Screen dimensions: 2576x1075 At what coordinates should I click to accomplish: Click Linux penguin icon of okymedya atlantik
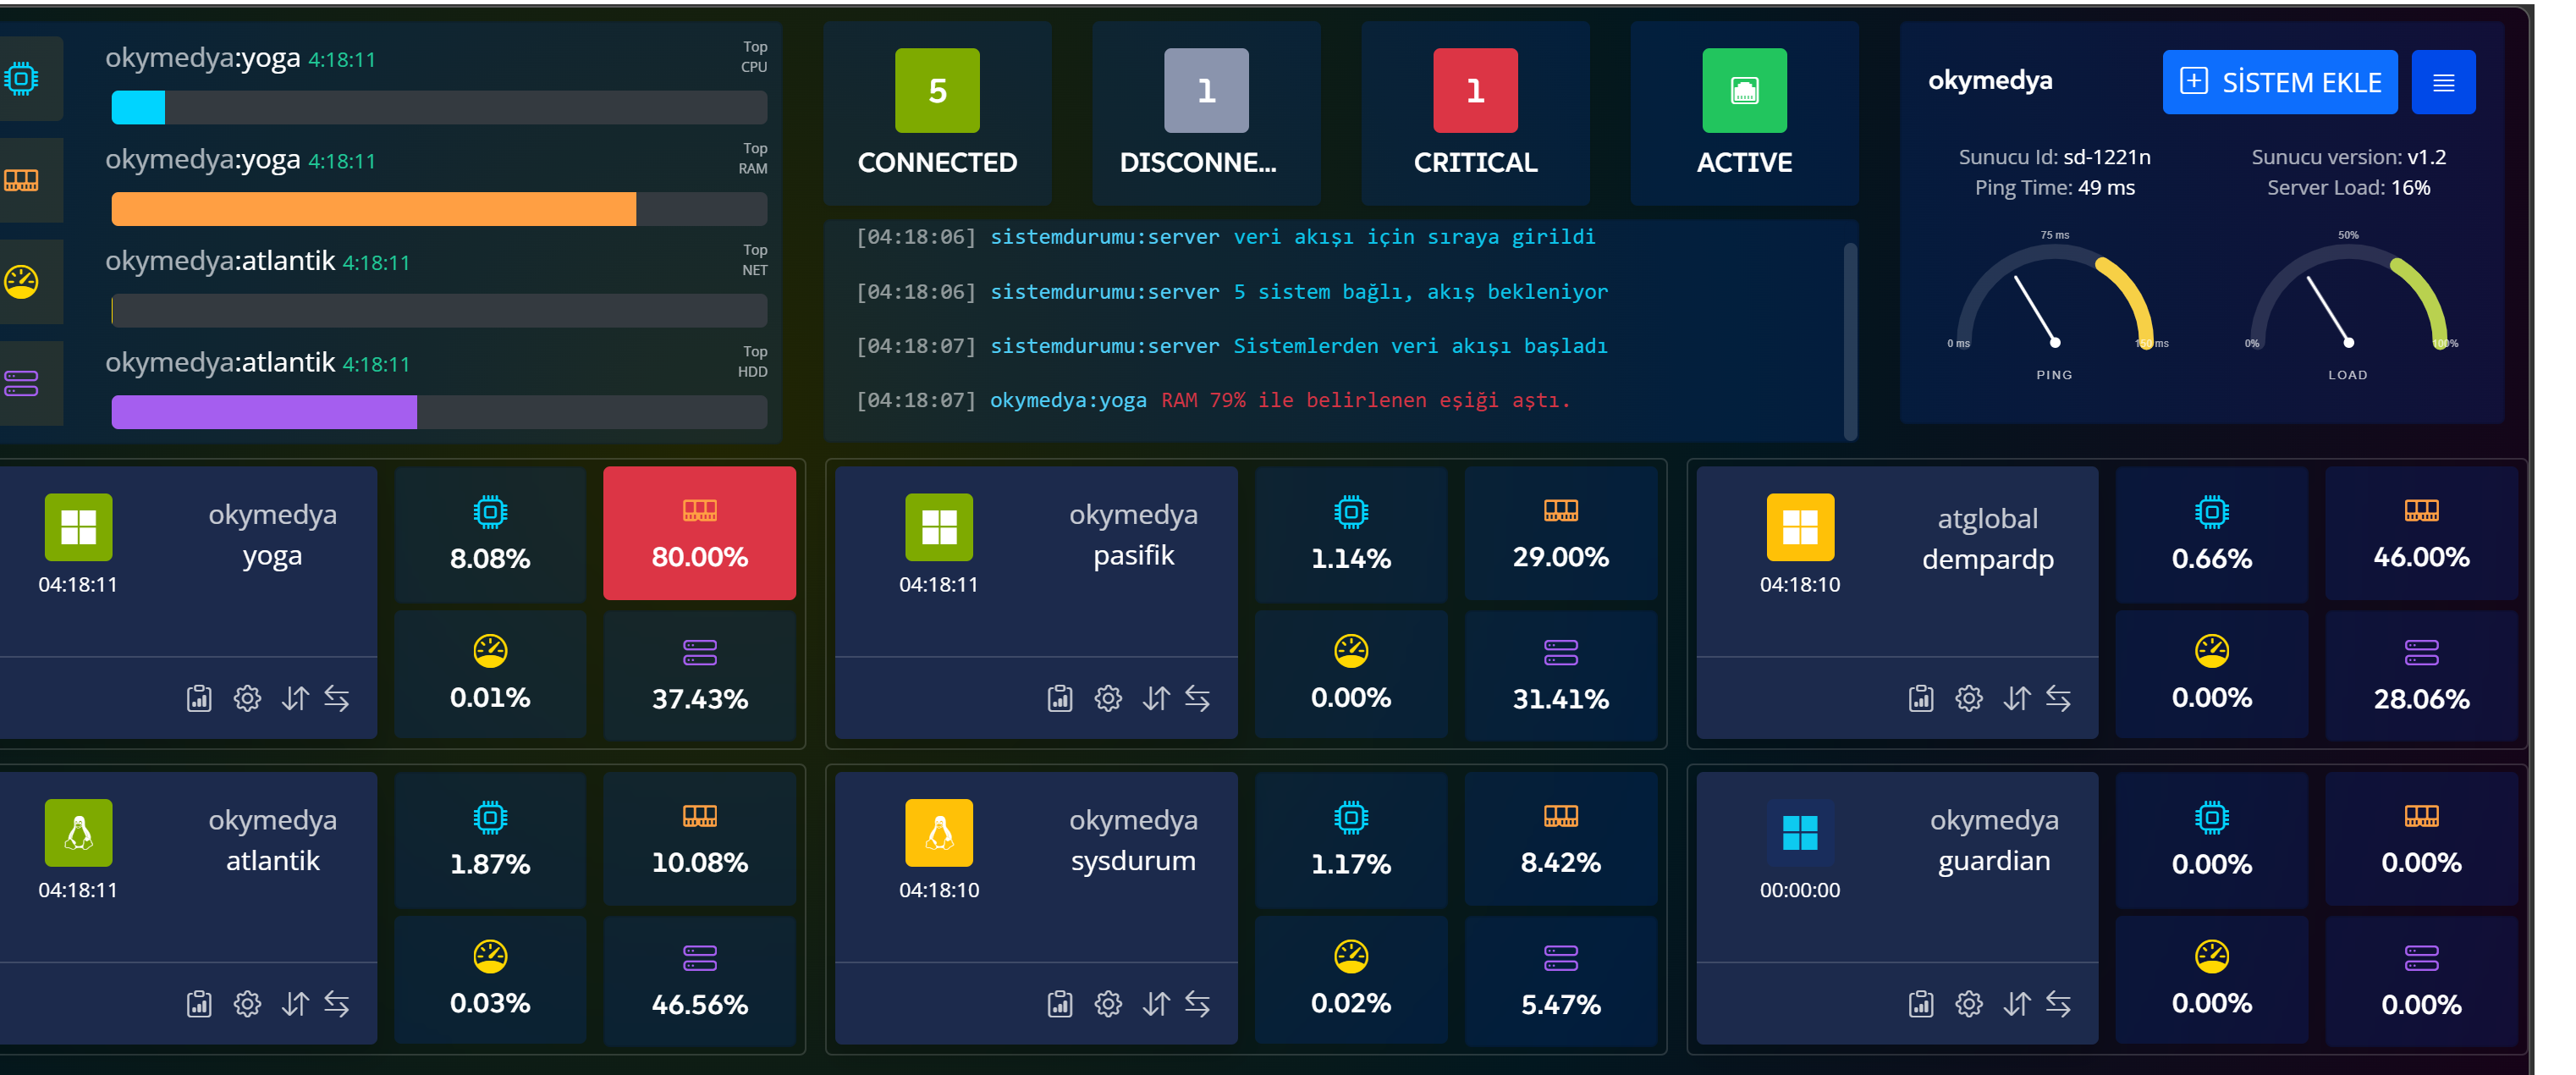[78, 832]
